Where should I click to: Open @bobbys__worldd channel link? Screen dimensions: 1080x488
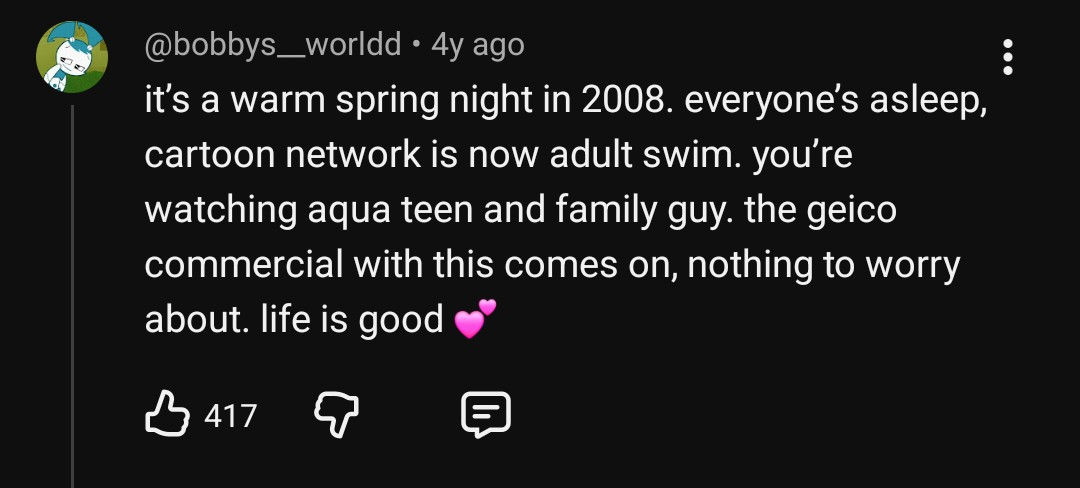point(273,45)
